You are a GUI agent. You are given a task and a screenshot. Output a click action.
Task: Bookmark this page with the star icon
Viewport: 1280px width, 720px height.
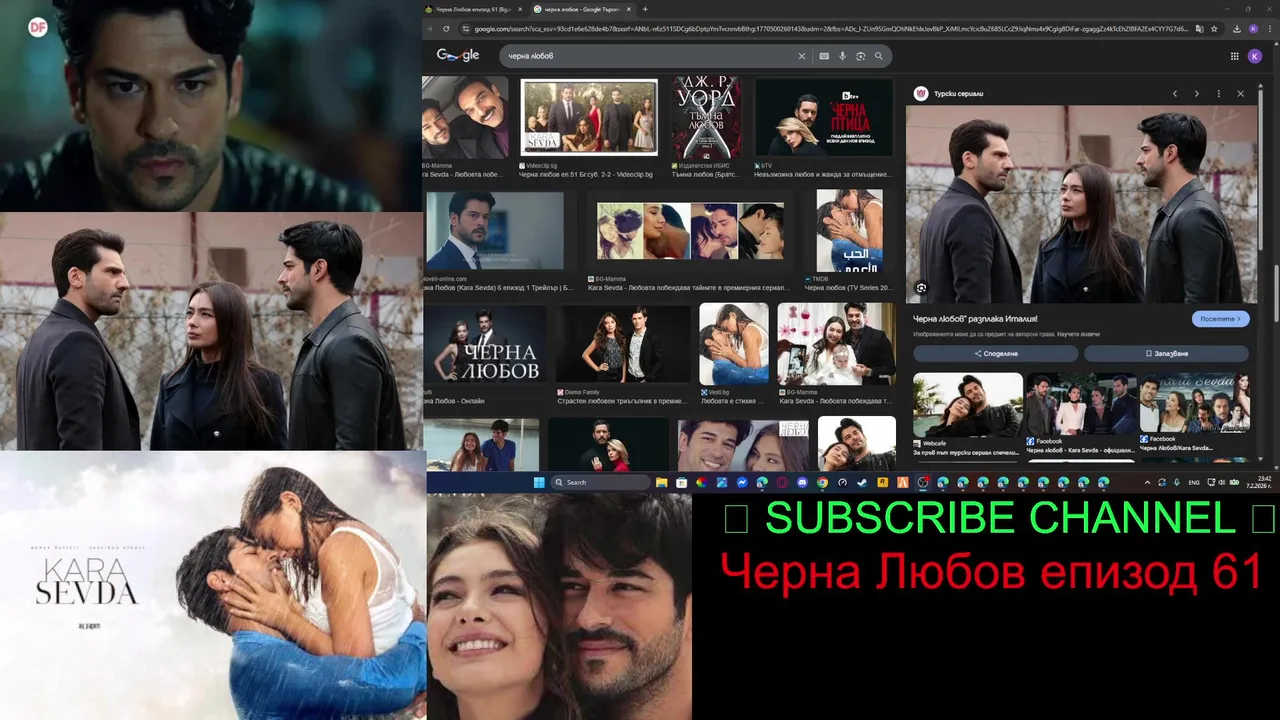pos(1214,29)
